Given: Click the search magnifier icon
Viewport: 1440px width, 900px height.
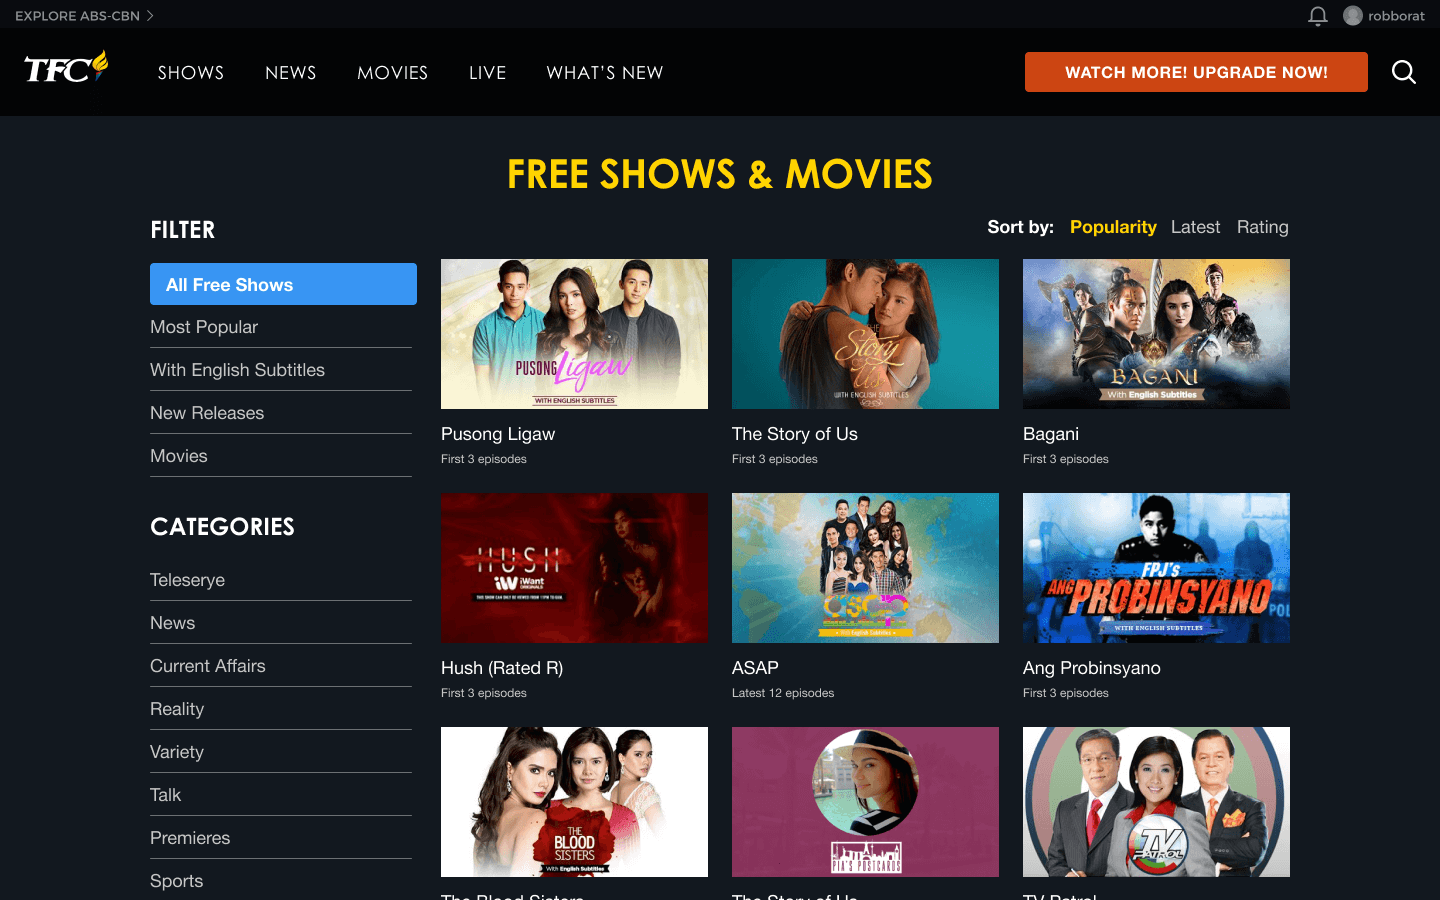Looking at the screenshot, I should 1403,72.
